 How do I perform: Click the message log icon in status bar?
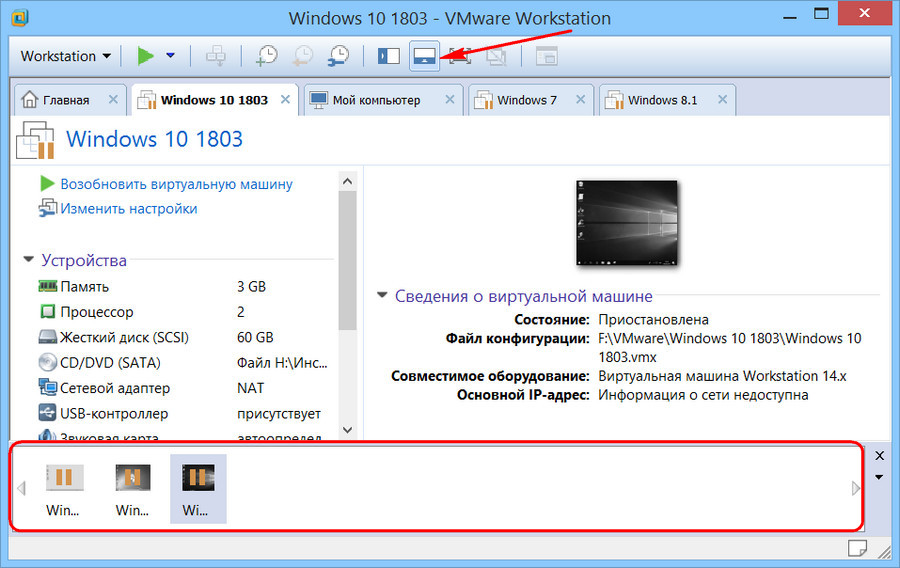point(858,548)
